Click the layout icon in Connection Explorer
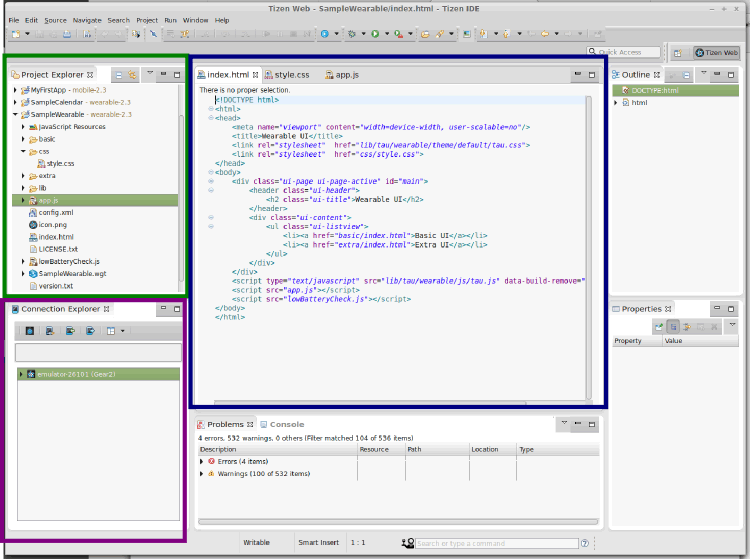 point(111,331)
